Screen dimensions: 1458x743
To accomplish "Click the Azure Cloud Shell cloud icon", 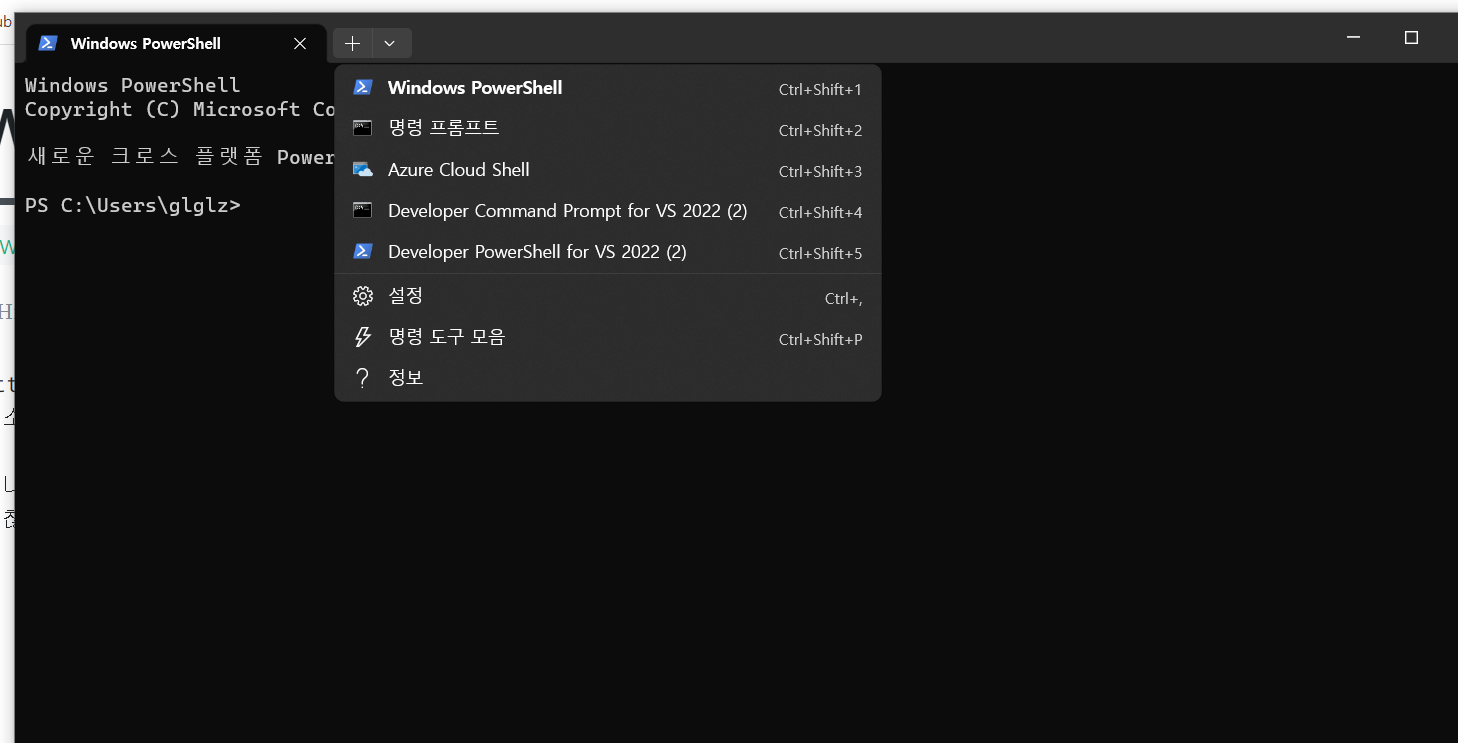I will click(x=363, y=170).
